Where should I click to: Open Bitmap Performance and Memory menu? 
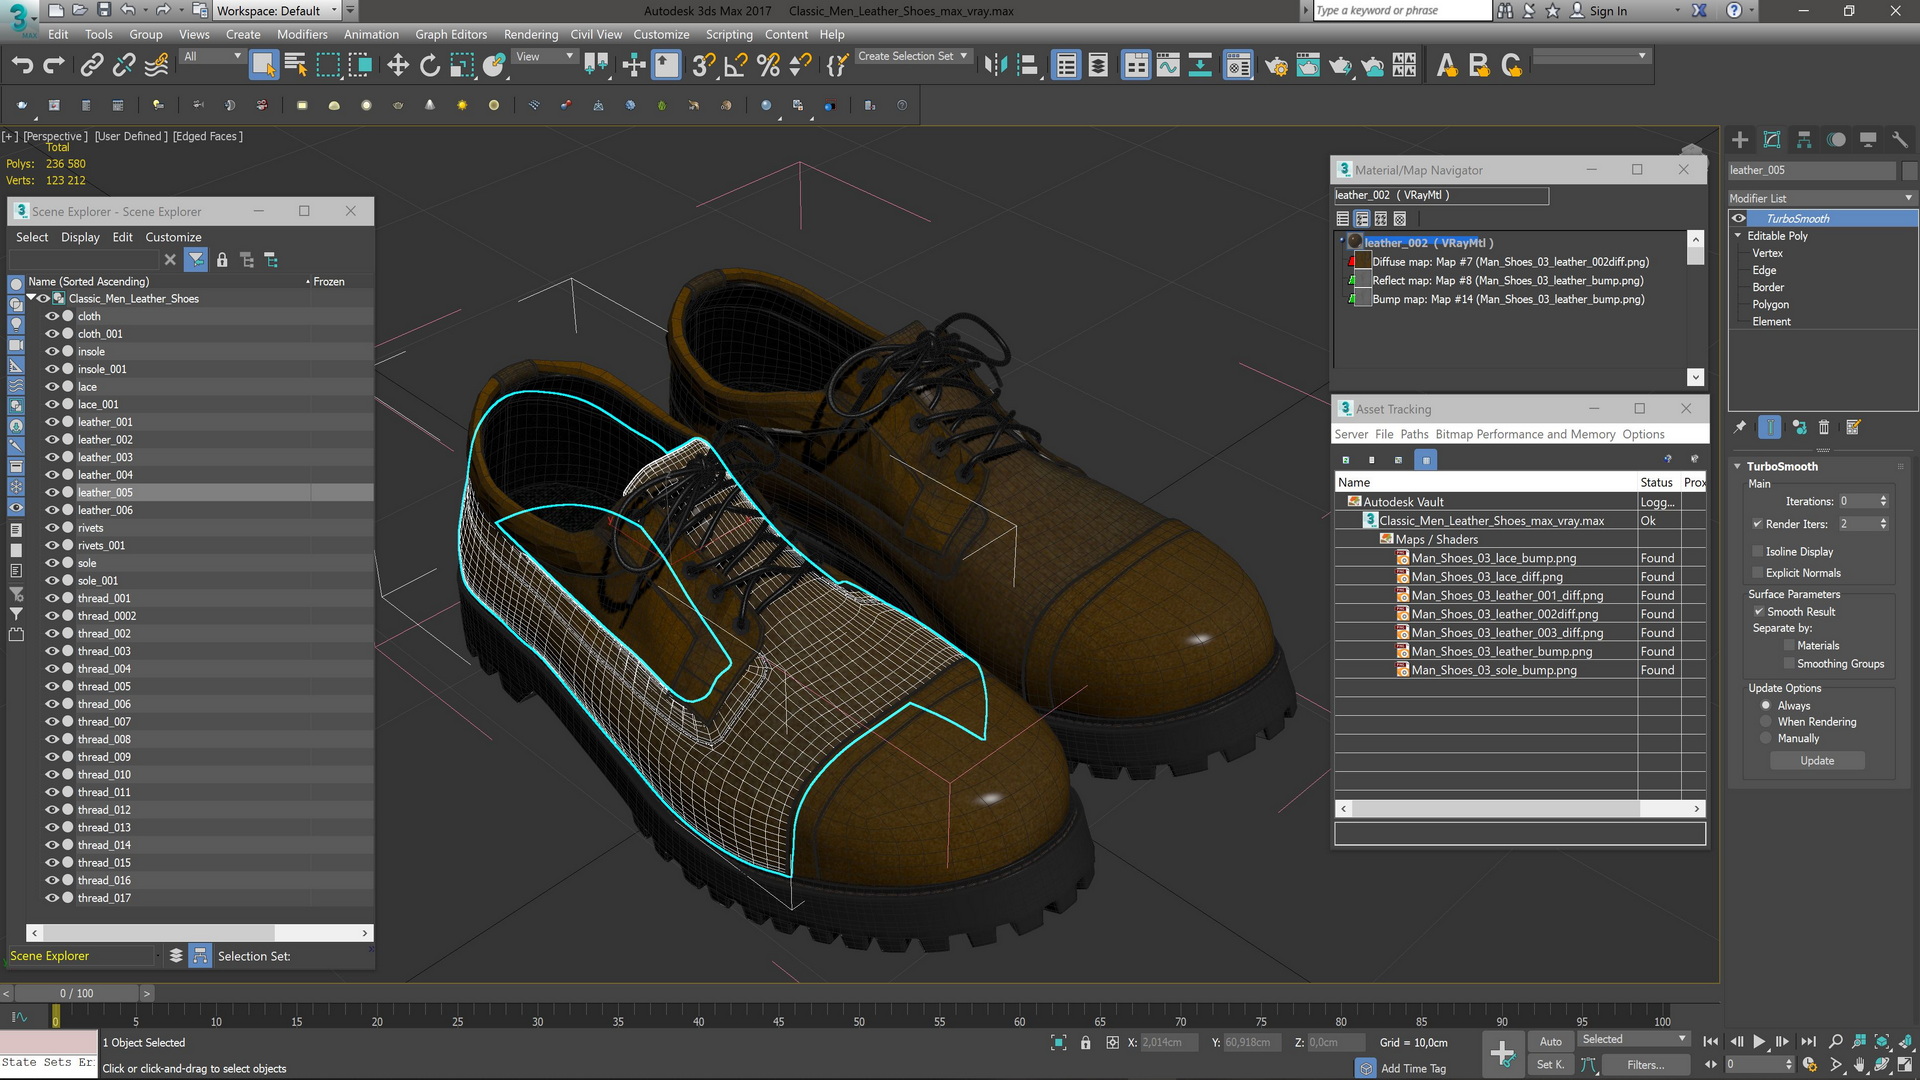point(1525,434)
